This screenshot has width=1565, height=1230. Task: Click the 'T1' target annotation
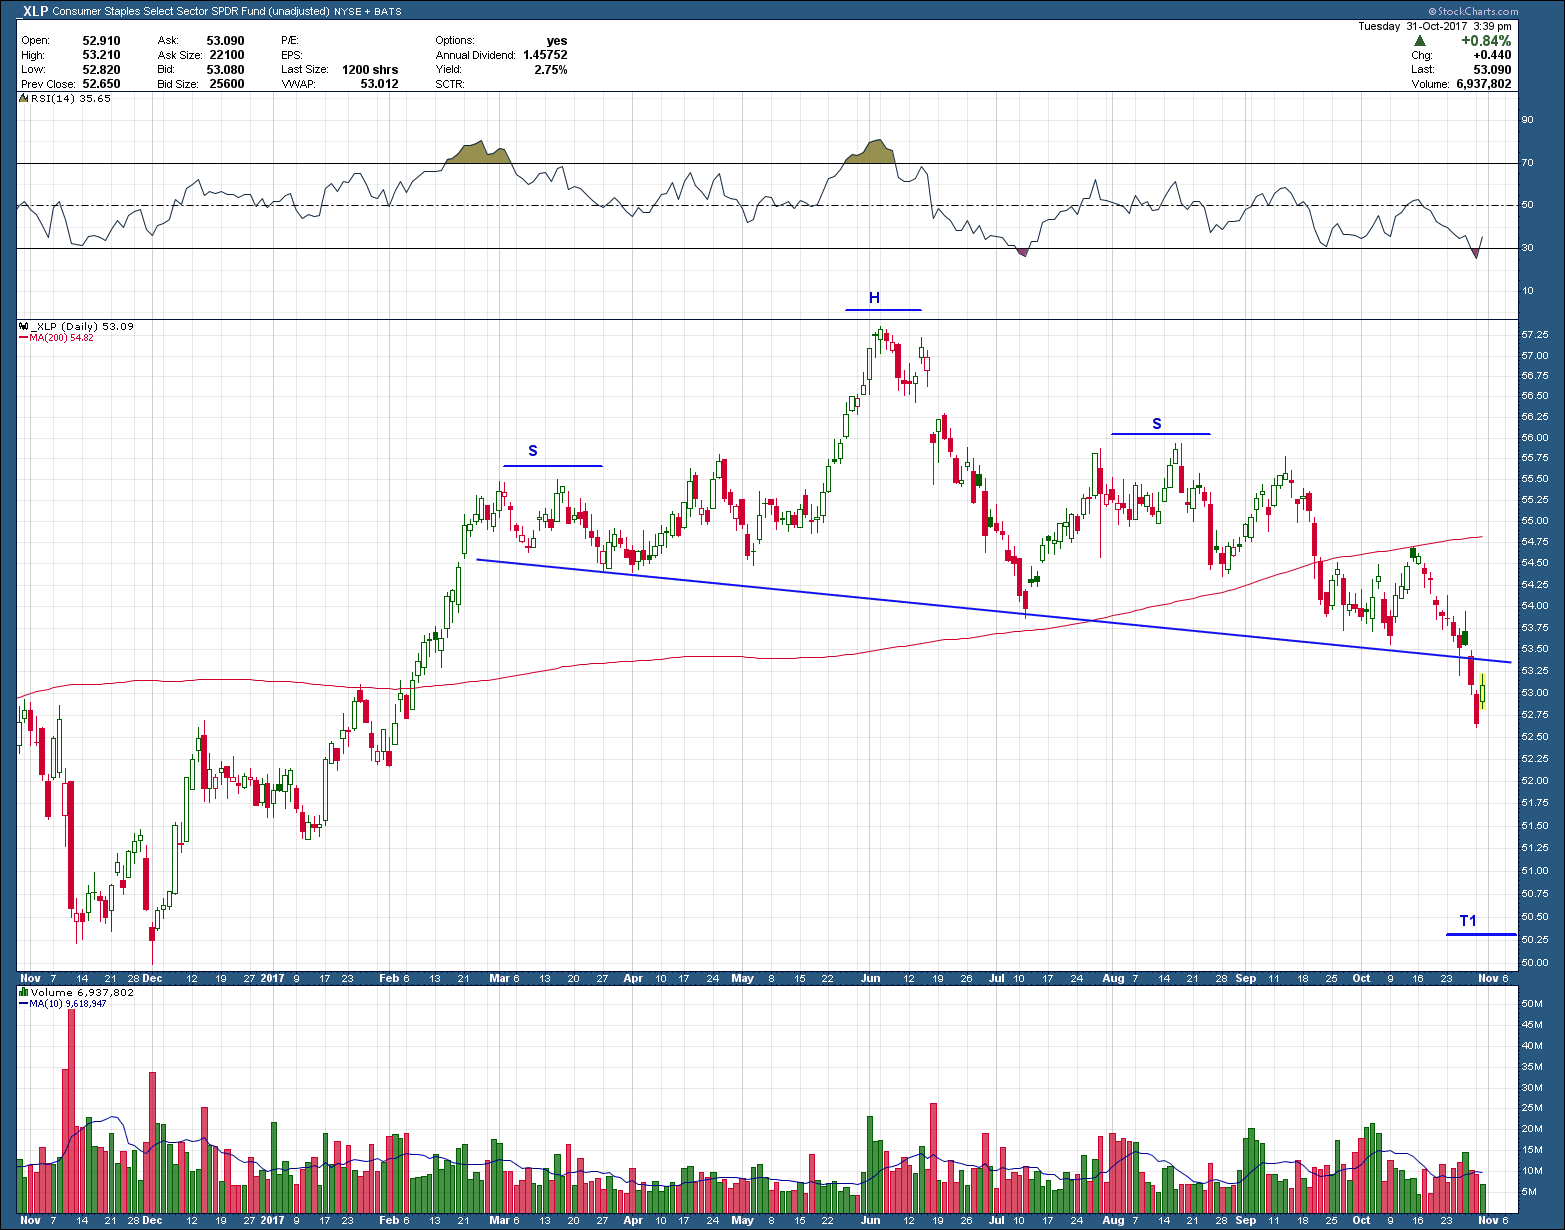1468,921
